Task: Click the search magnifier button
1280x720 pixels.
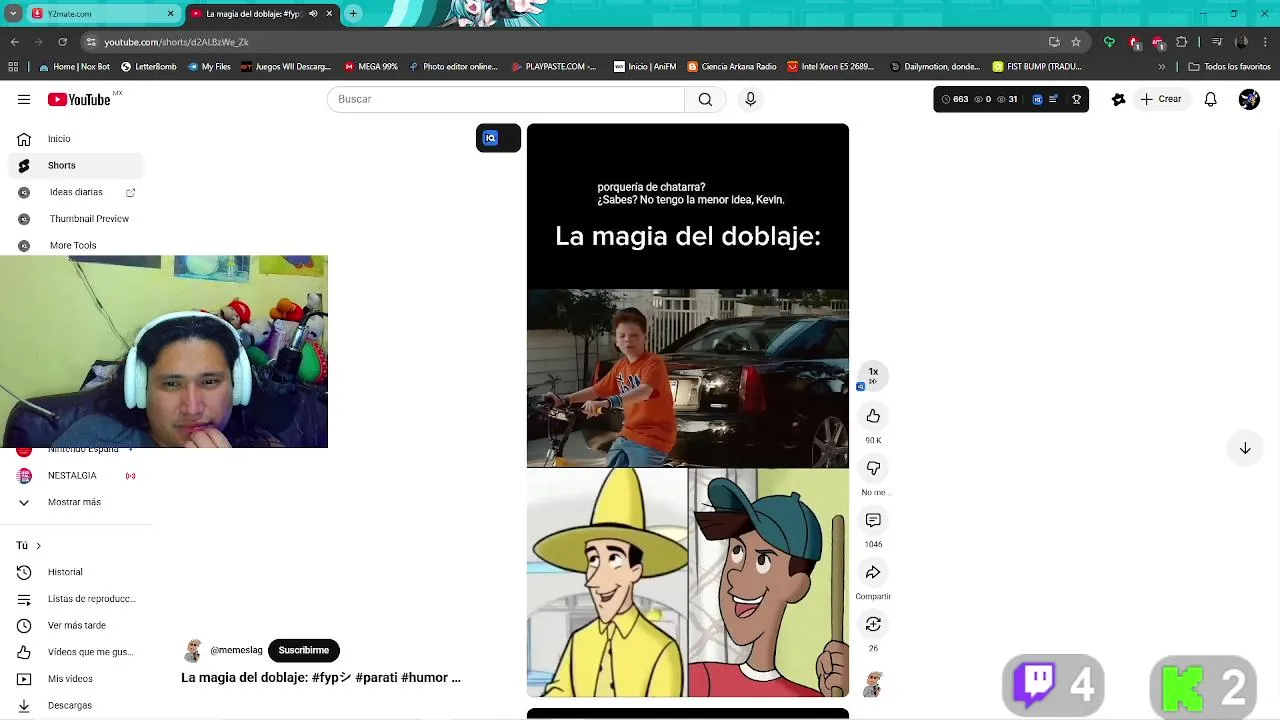Action: coord(705,99)
